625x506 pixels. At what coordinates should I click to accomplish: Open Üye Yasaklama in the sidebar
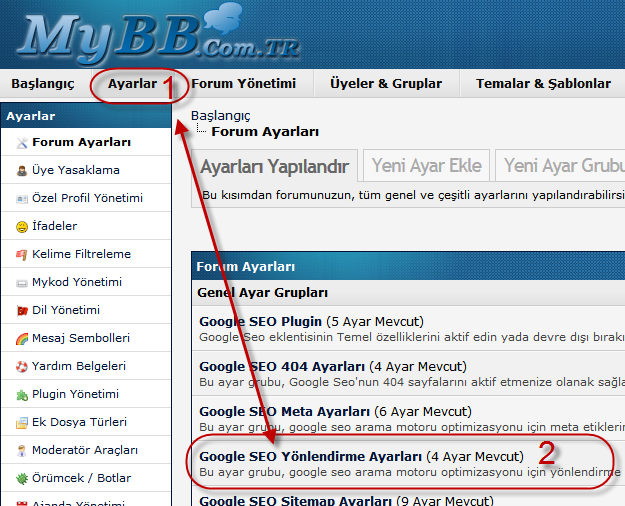click(x=76, y=170)
